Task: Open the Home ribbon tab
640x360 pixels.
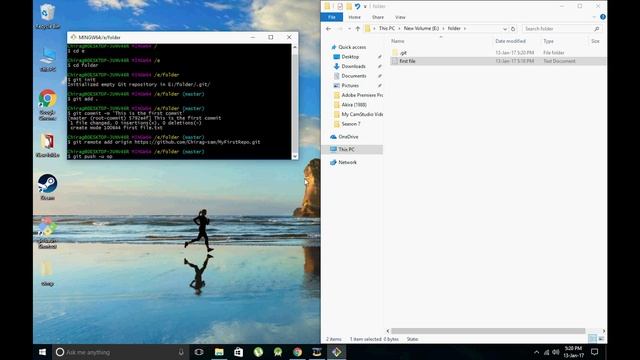Action: tap(354, 17)
